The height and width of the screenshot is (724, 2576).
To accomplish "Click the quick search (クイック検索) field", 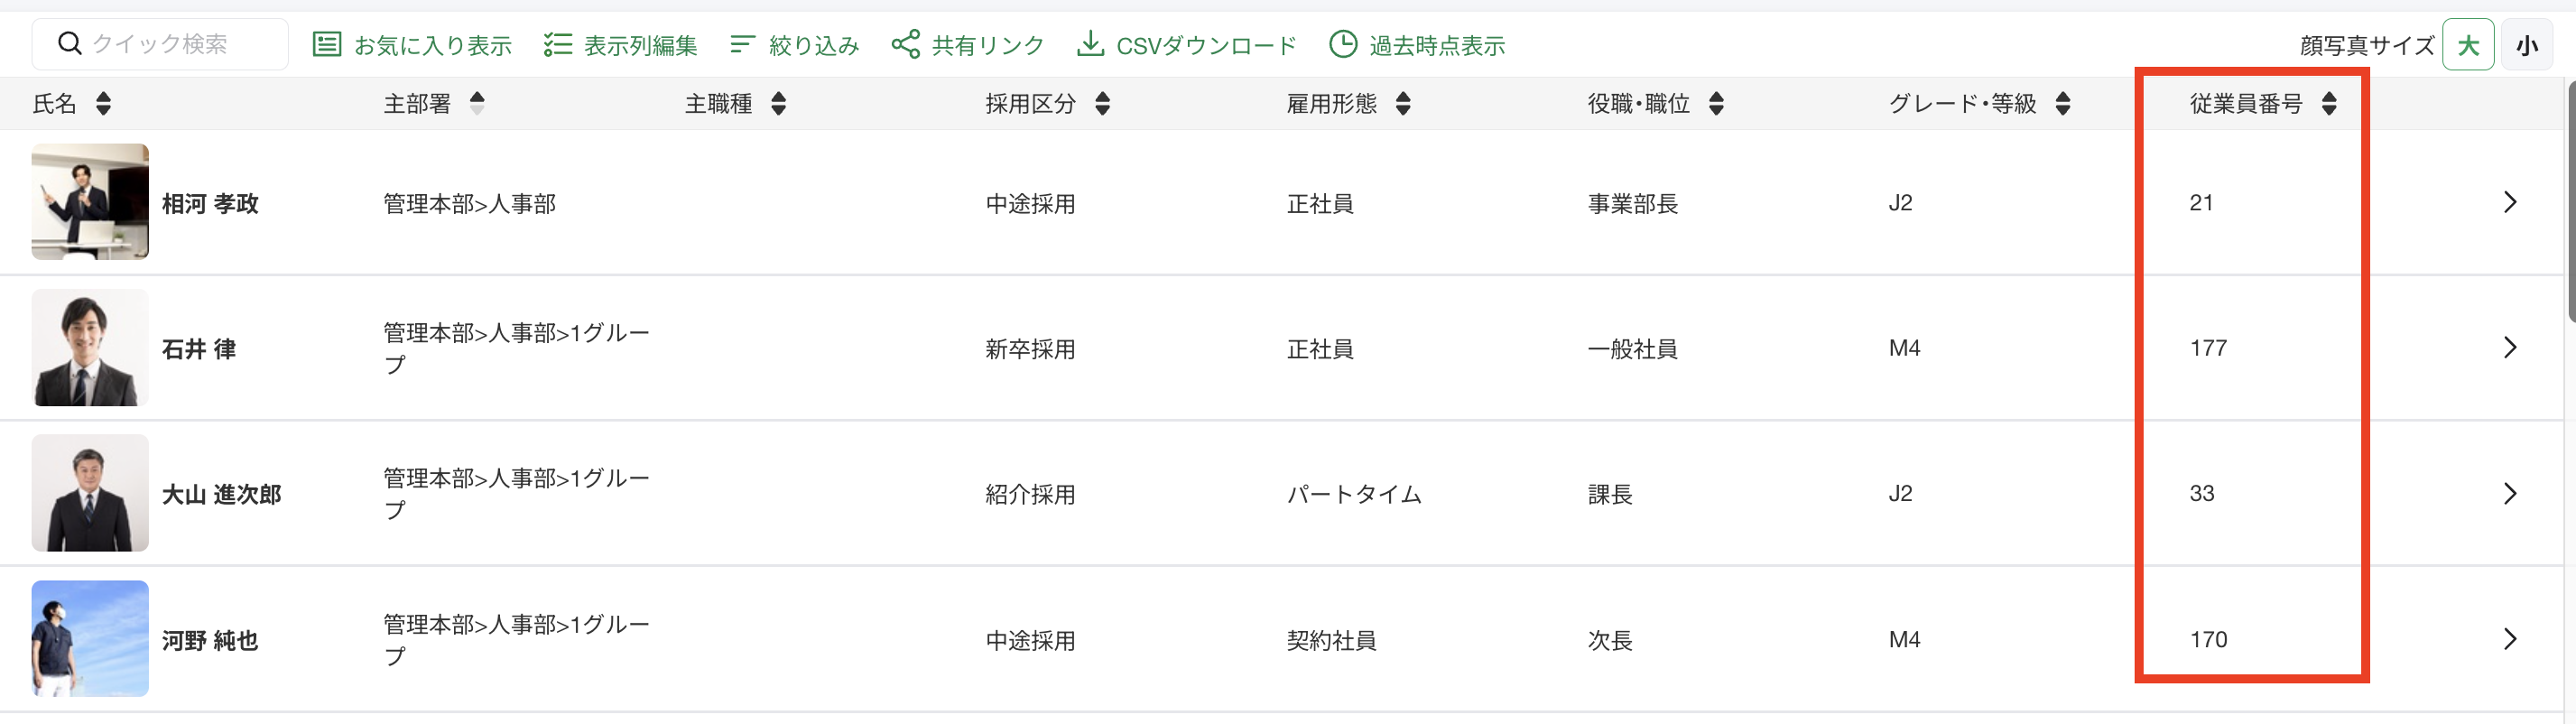I will (160, 44).
